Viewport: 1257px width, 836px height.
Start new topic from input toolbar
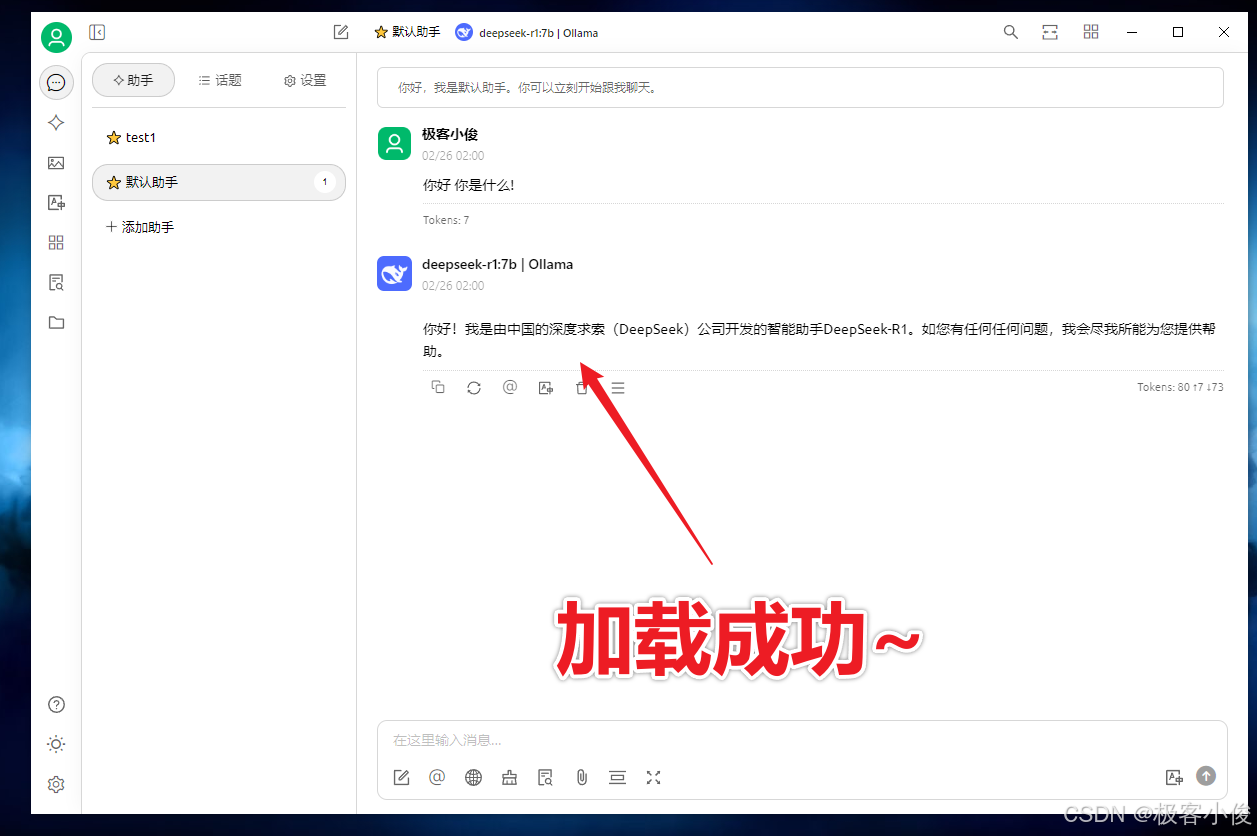pos(401,777)
